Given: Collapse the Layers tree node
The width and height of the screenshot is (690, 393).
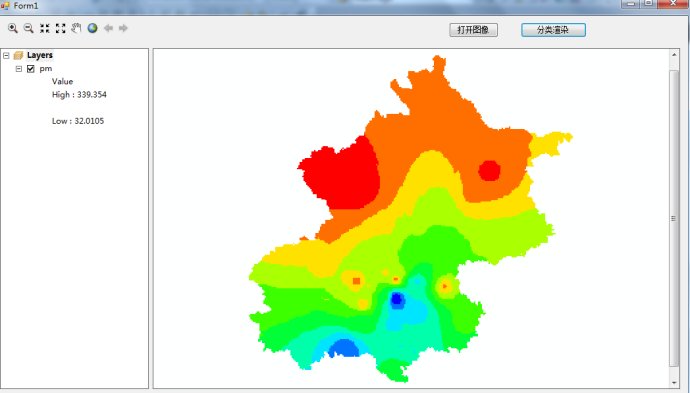Looking at the screenshot, I should pos(6,55).
